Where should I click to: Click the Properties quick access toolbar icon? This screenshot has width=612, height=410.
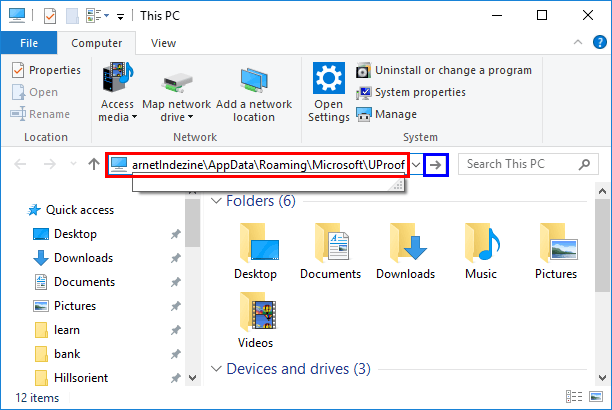[50, 16]
